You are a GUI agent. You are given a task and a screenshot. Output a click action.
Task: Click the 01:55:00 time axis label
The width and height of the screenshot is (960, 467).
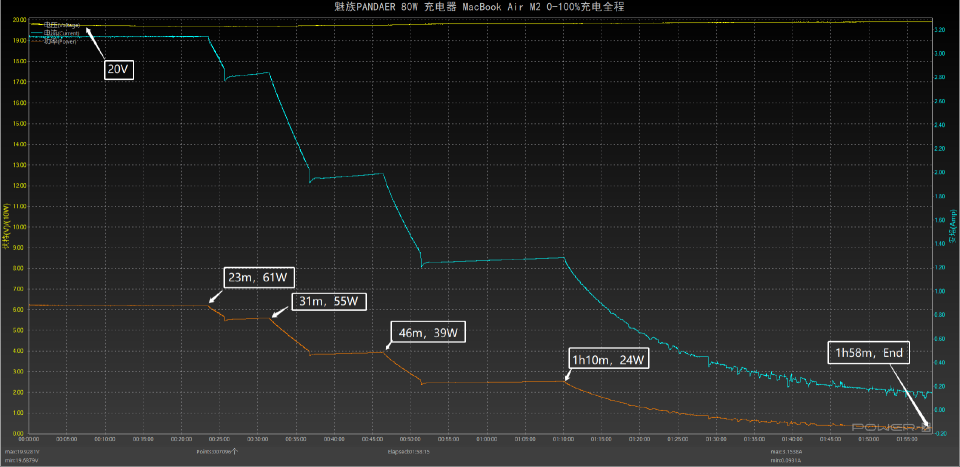tap(907, 439)
